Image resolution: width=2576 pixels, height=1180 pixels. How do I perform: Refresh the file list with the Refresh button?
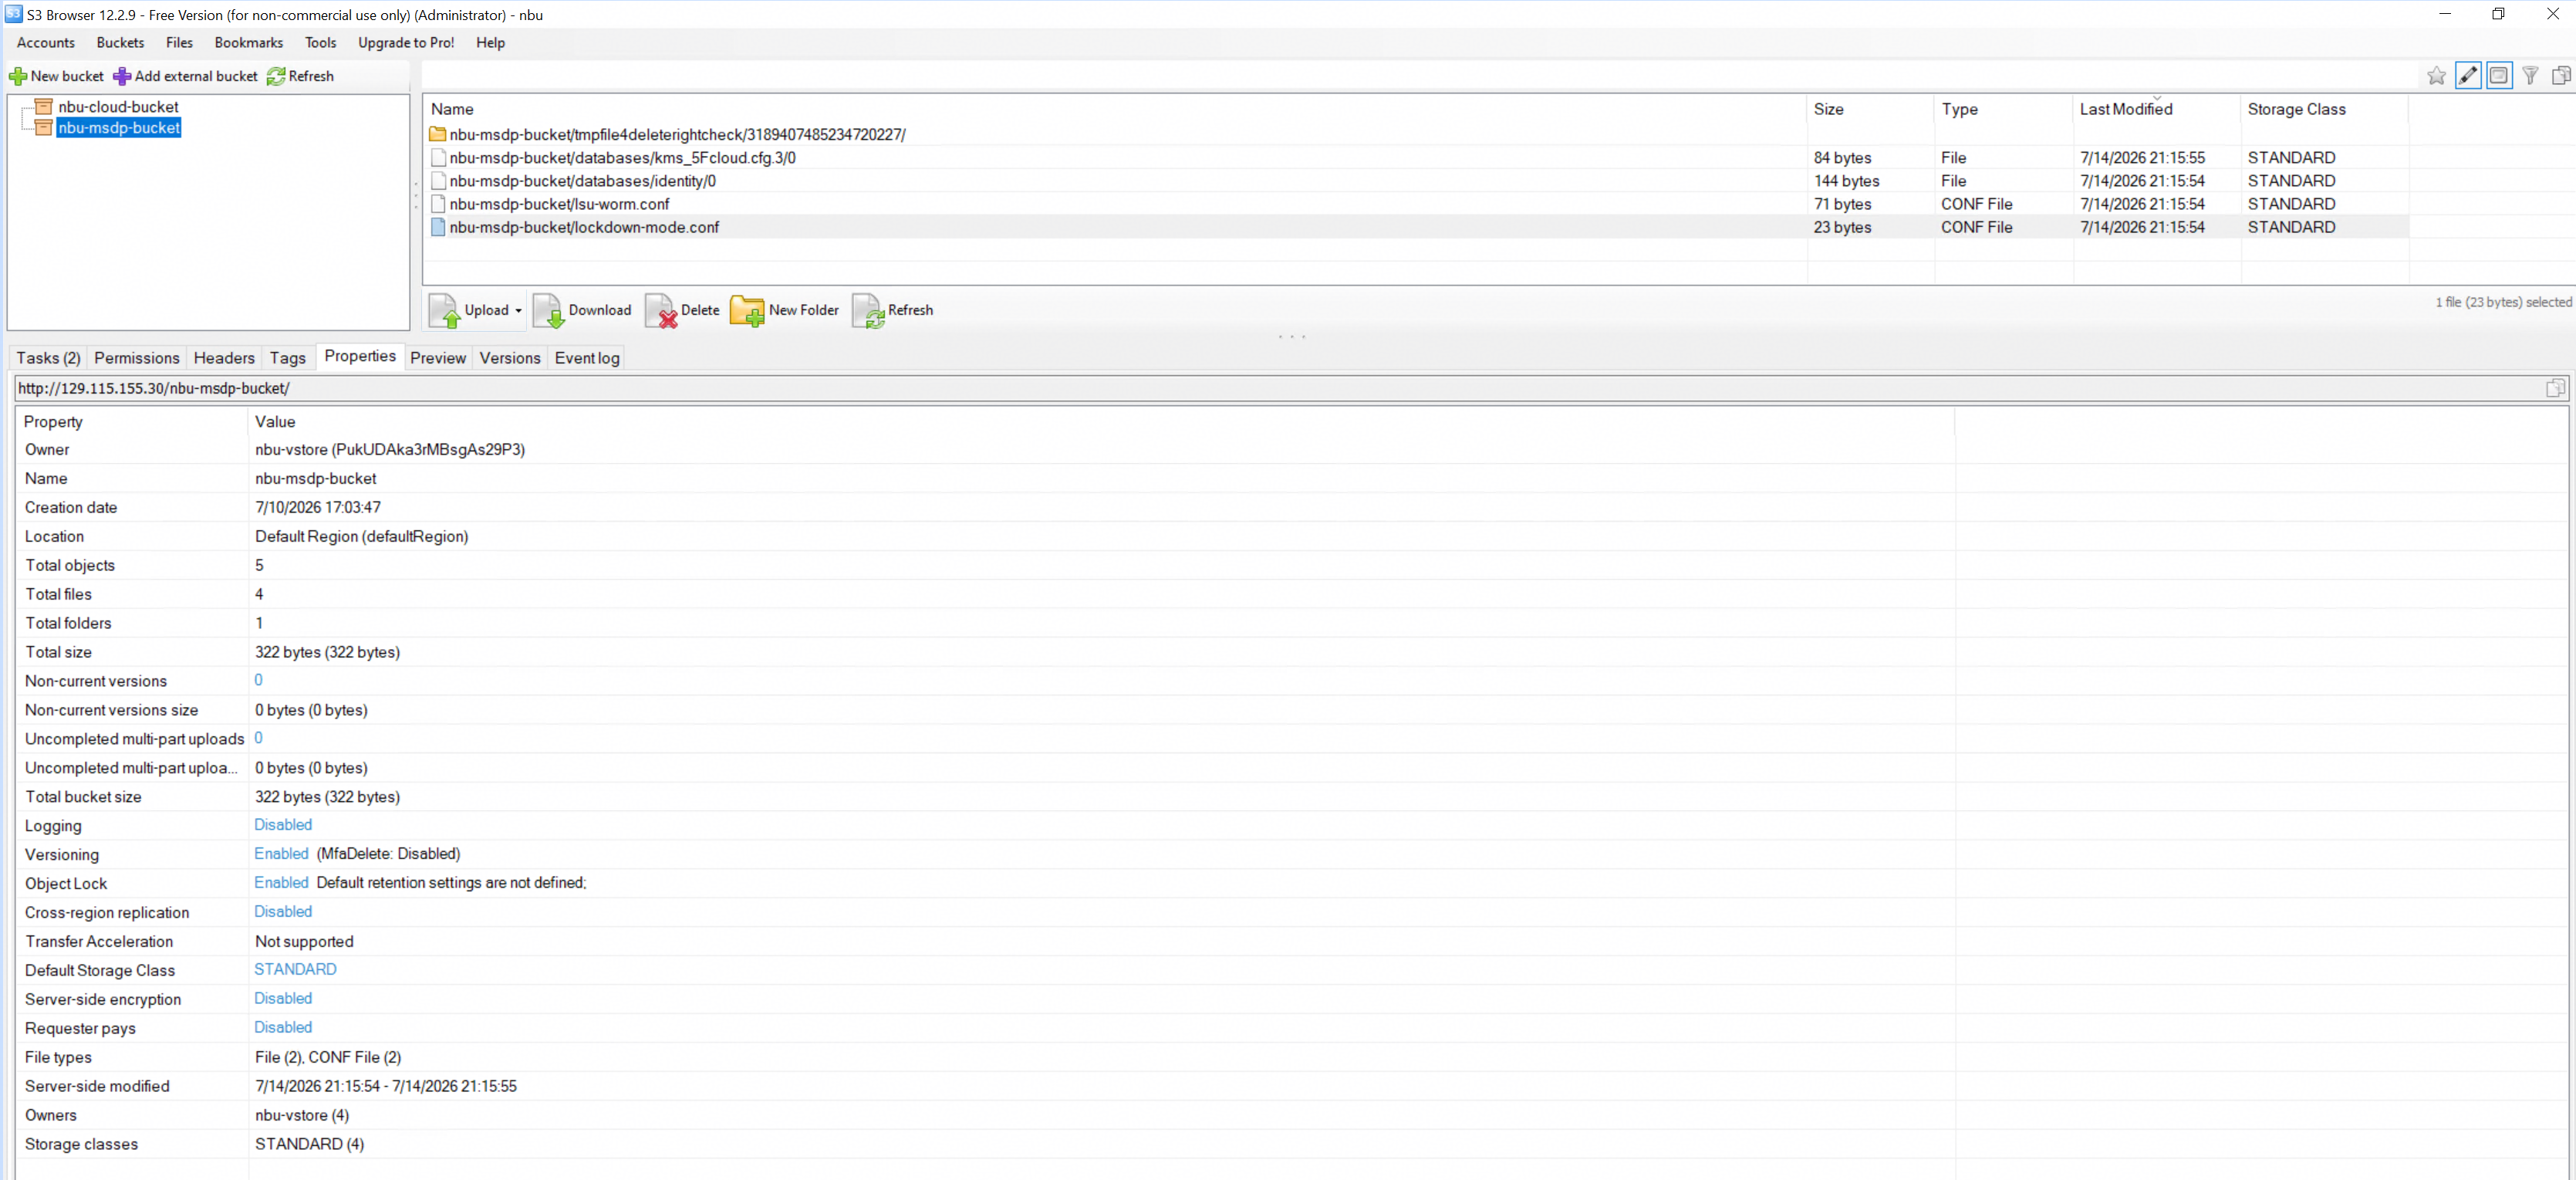click(893, 310)
